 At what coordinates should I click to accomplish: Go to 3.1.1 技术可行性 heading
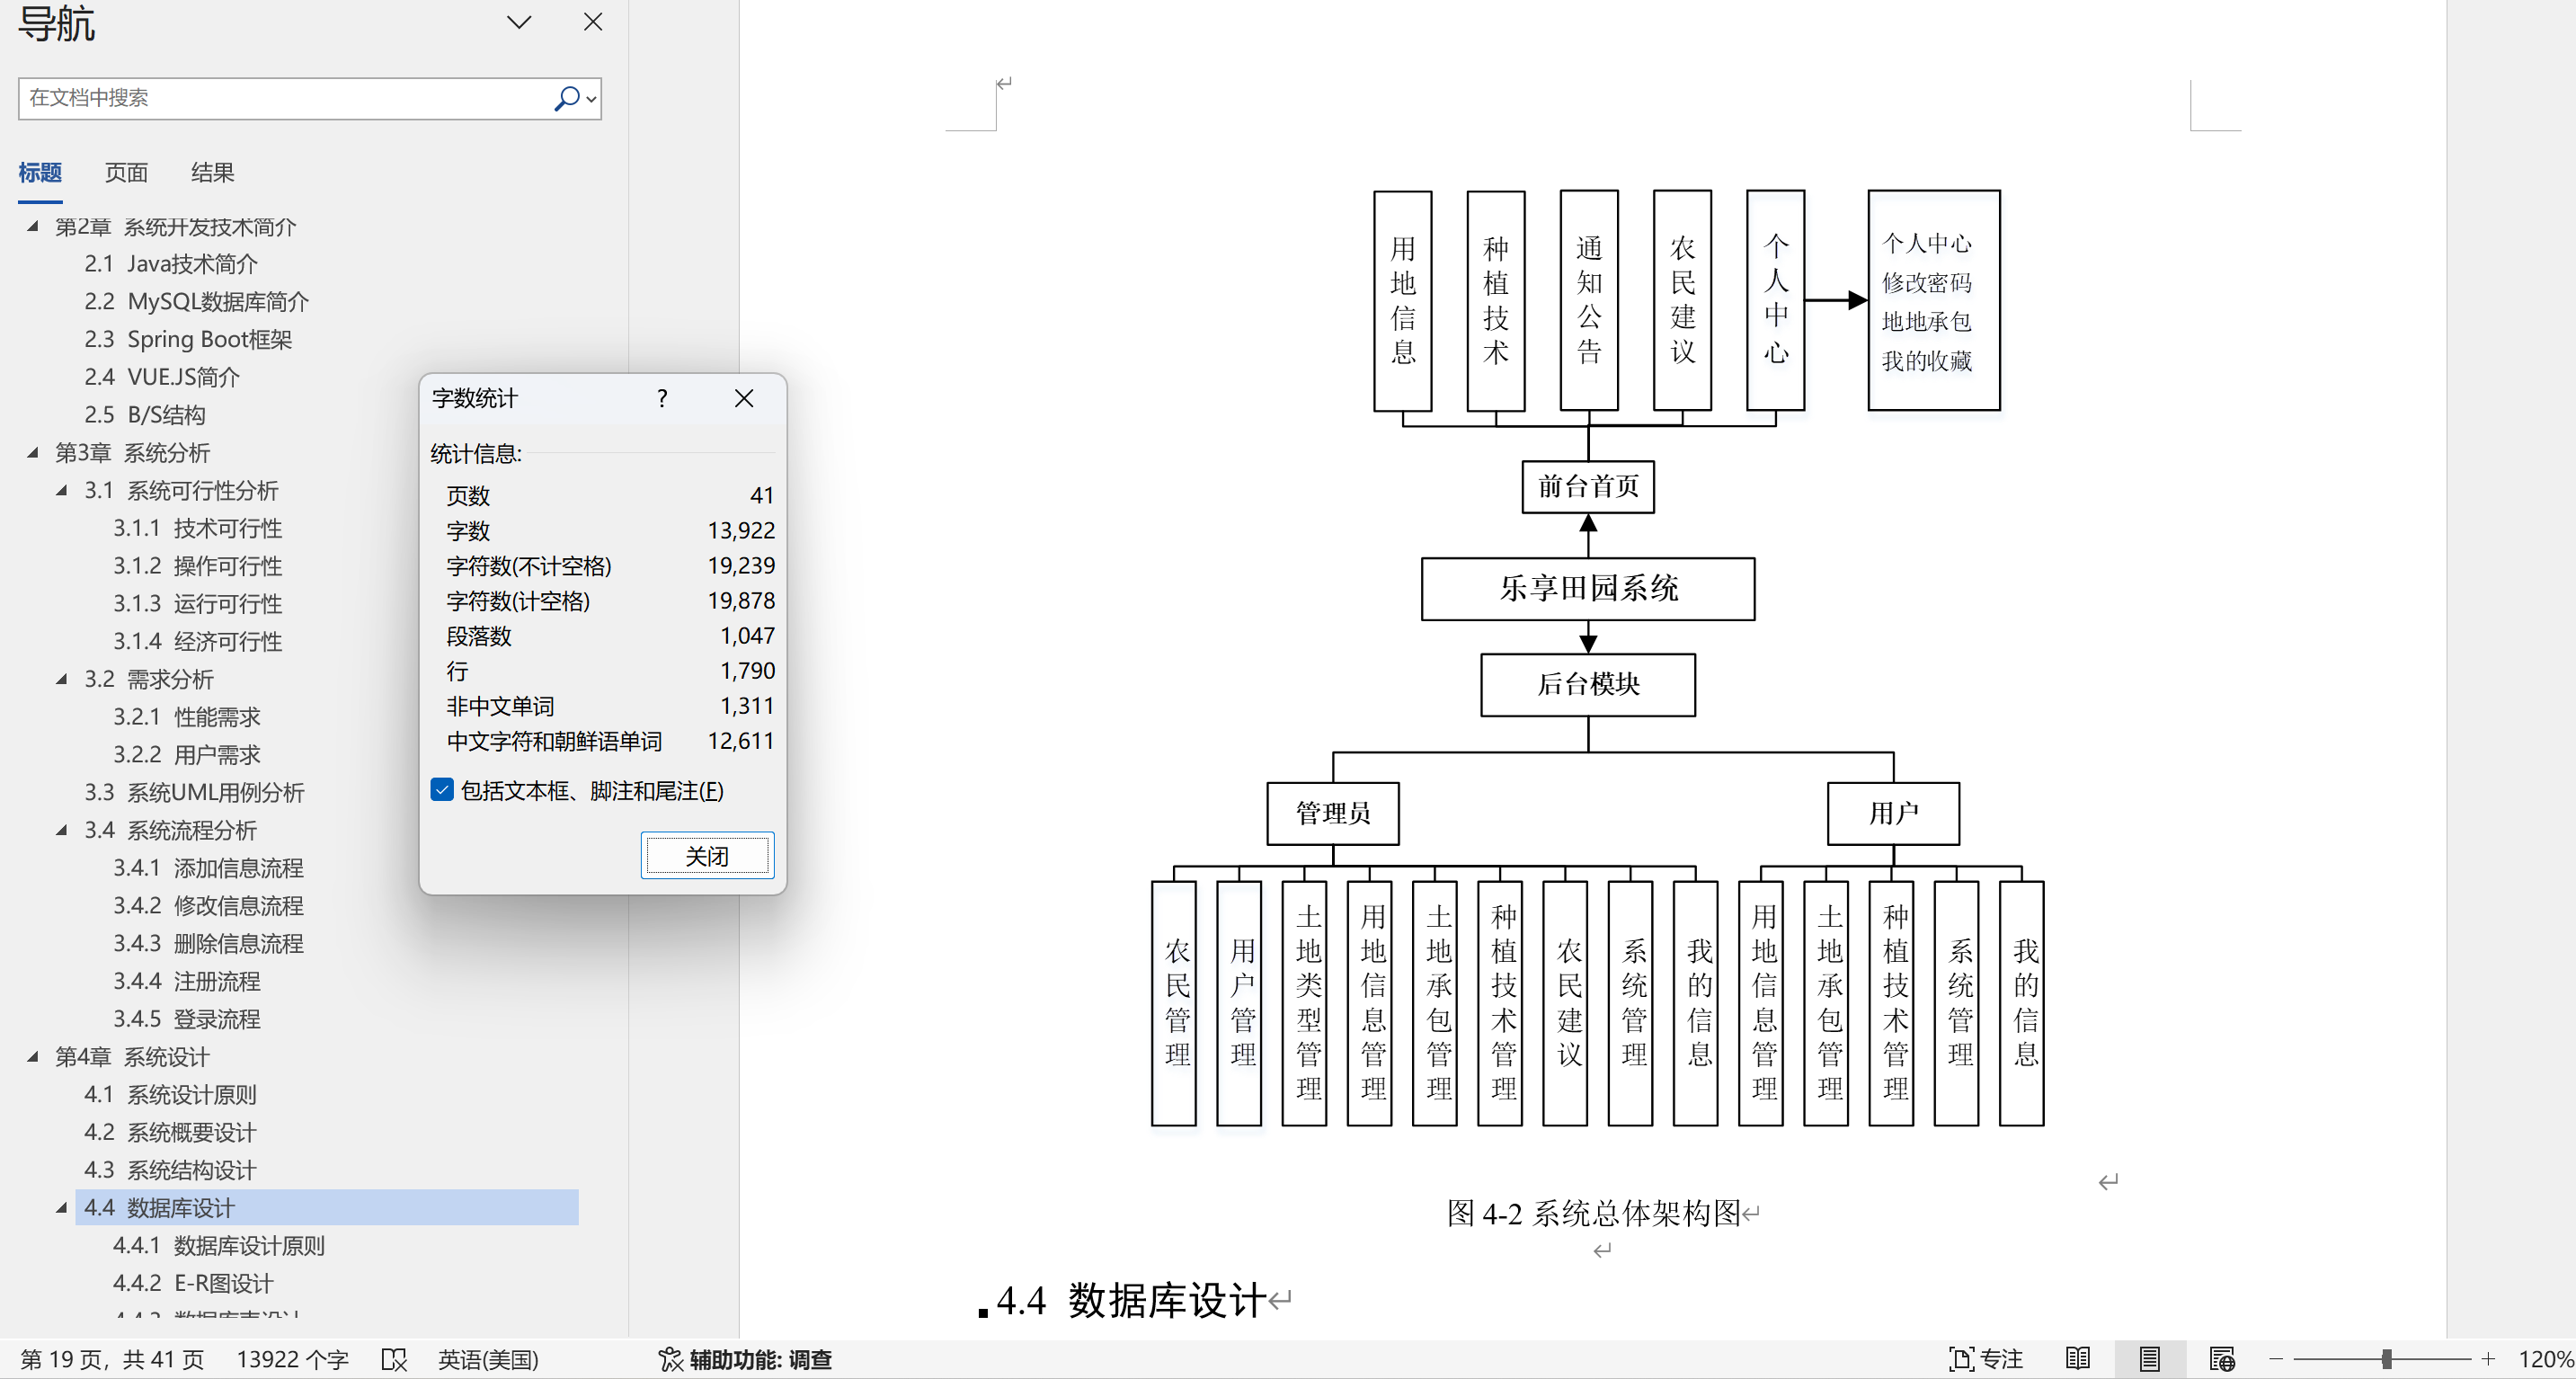198,528
